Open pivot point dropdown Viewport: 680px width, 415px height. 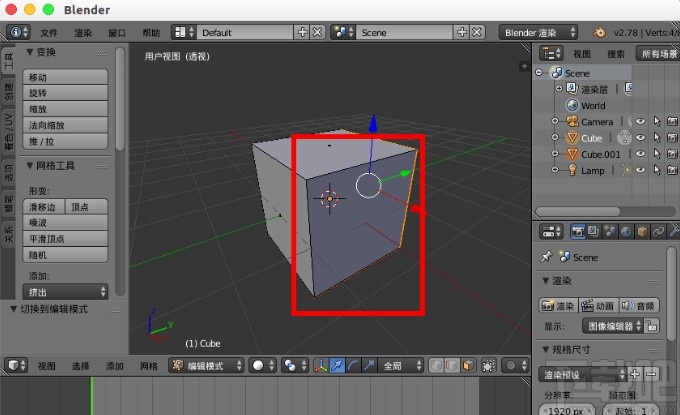pyautogui.click(x=295, y=366)
